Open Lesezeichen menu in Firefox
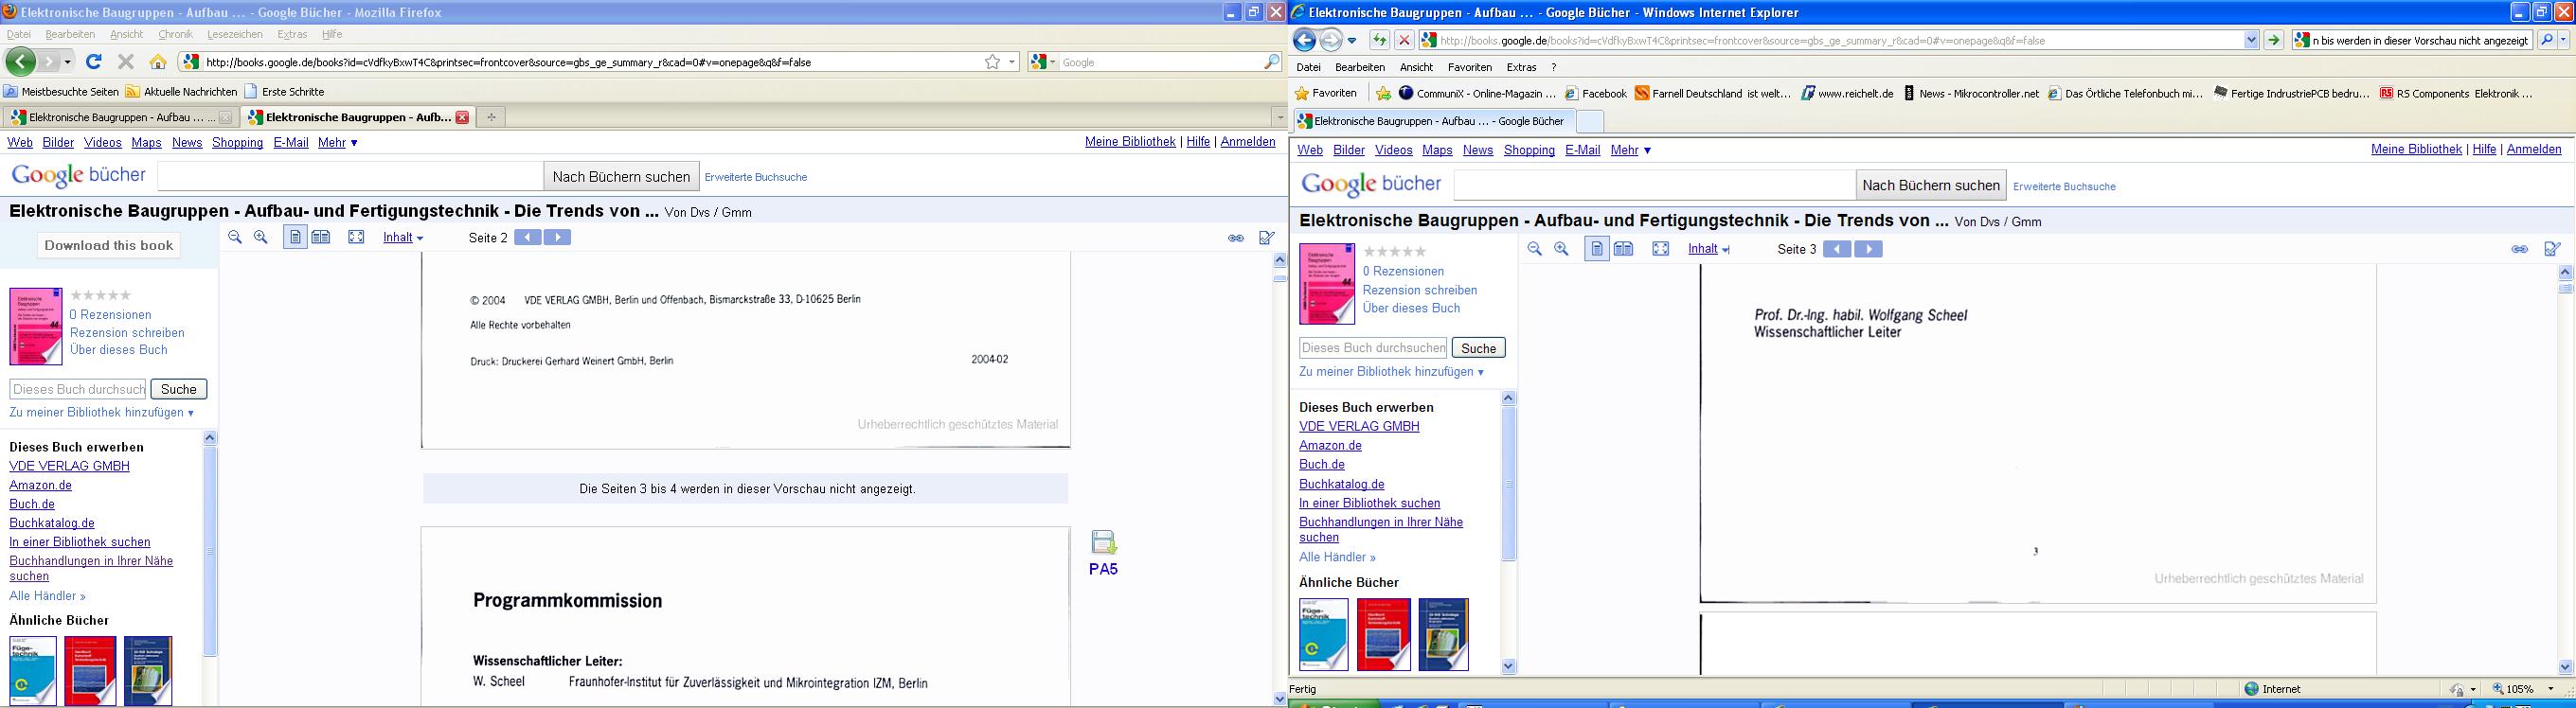 coord(235,34)
